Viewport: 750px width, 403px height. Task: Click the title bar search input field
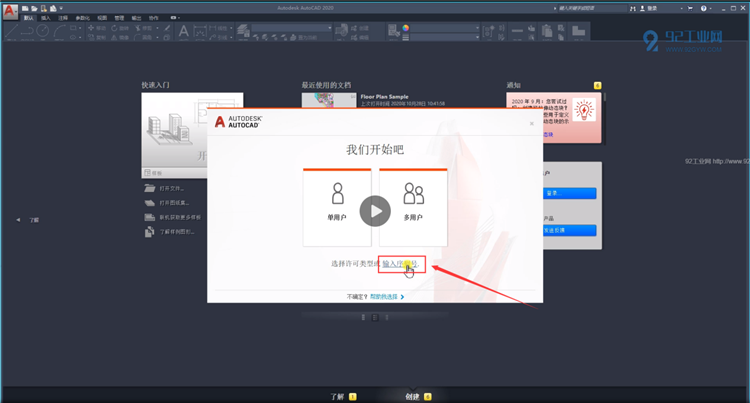(x=592, y=8)
